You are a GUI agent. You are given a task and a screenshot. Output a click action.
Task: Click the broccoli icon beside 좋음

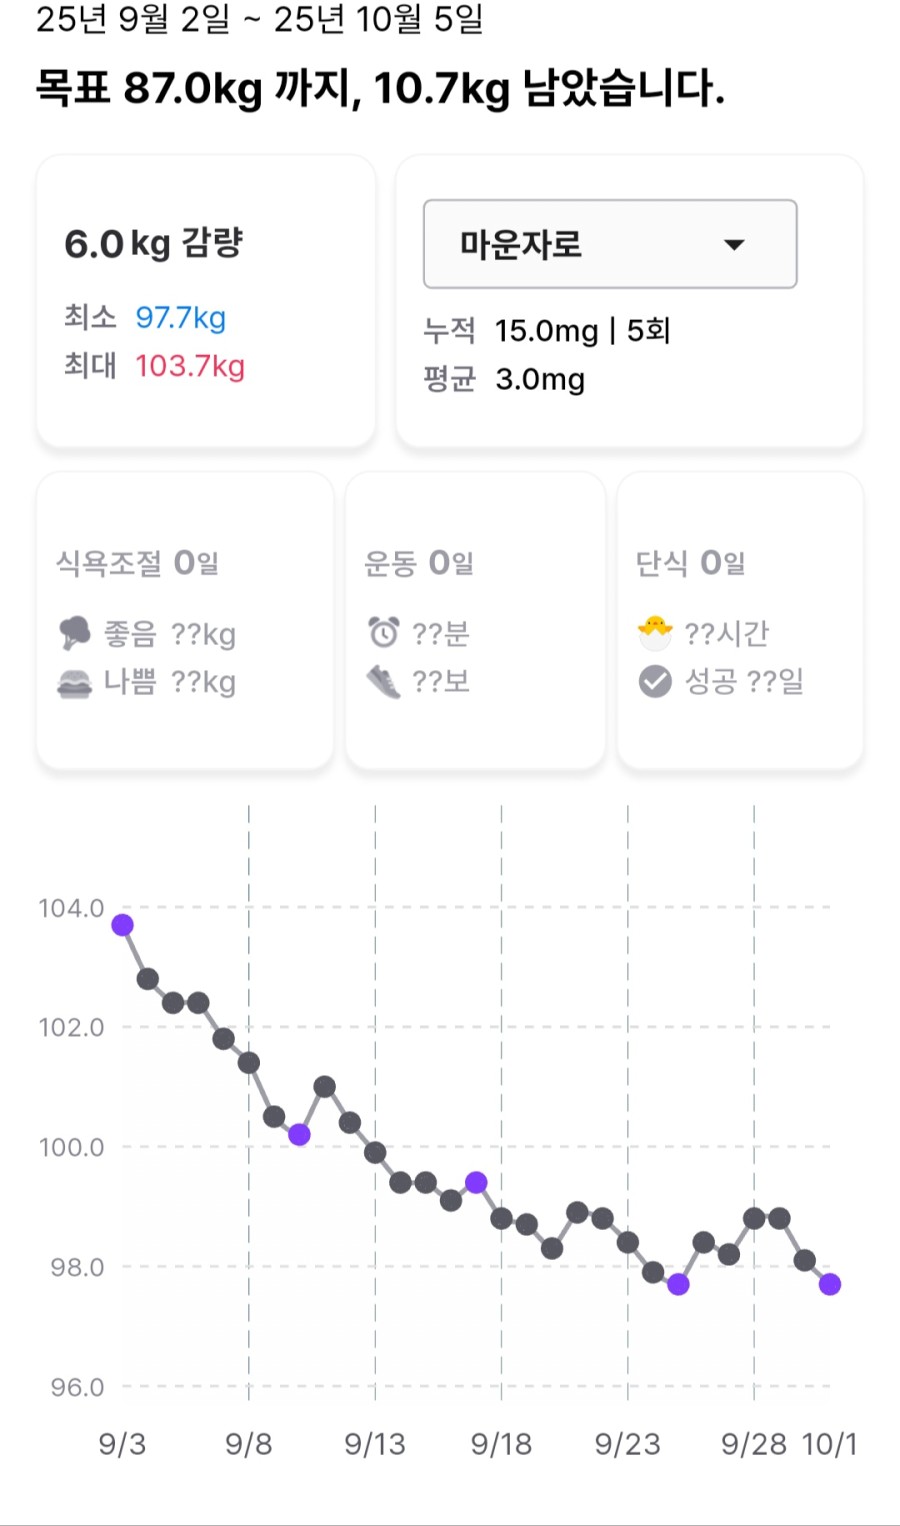pos(75,633)
